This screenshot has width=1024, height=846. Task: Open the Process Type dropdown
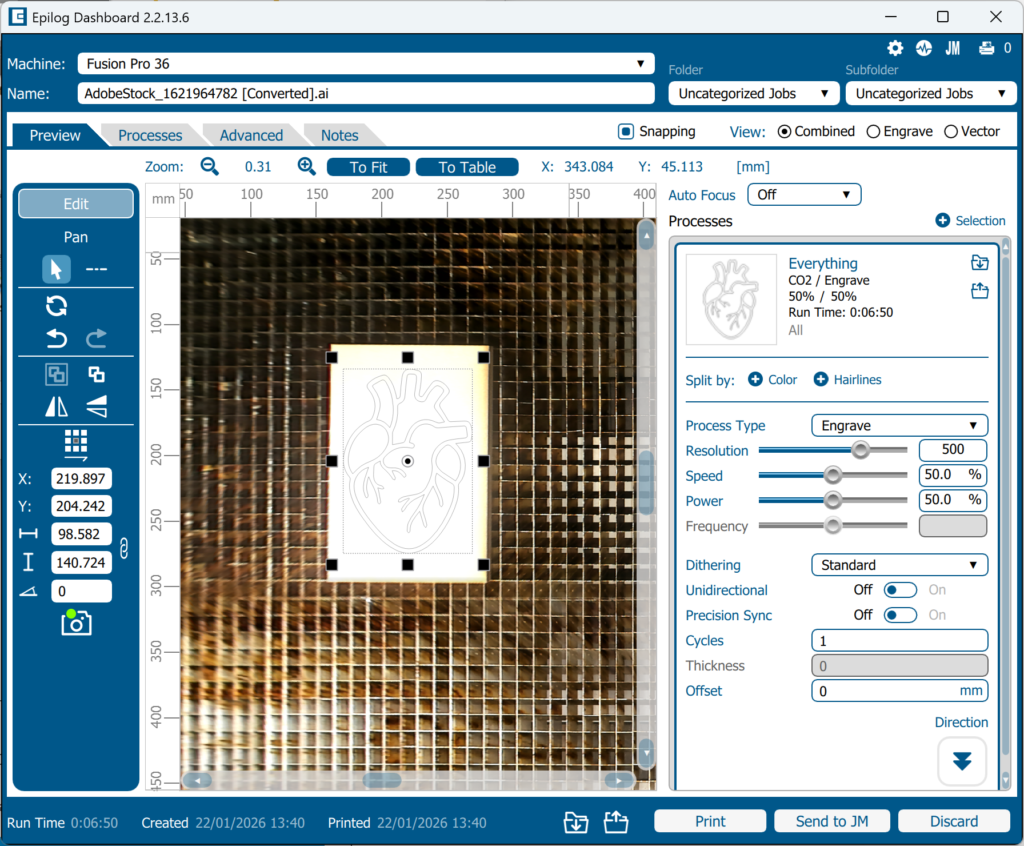tap(899, 425)
